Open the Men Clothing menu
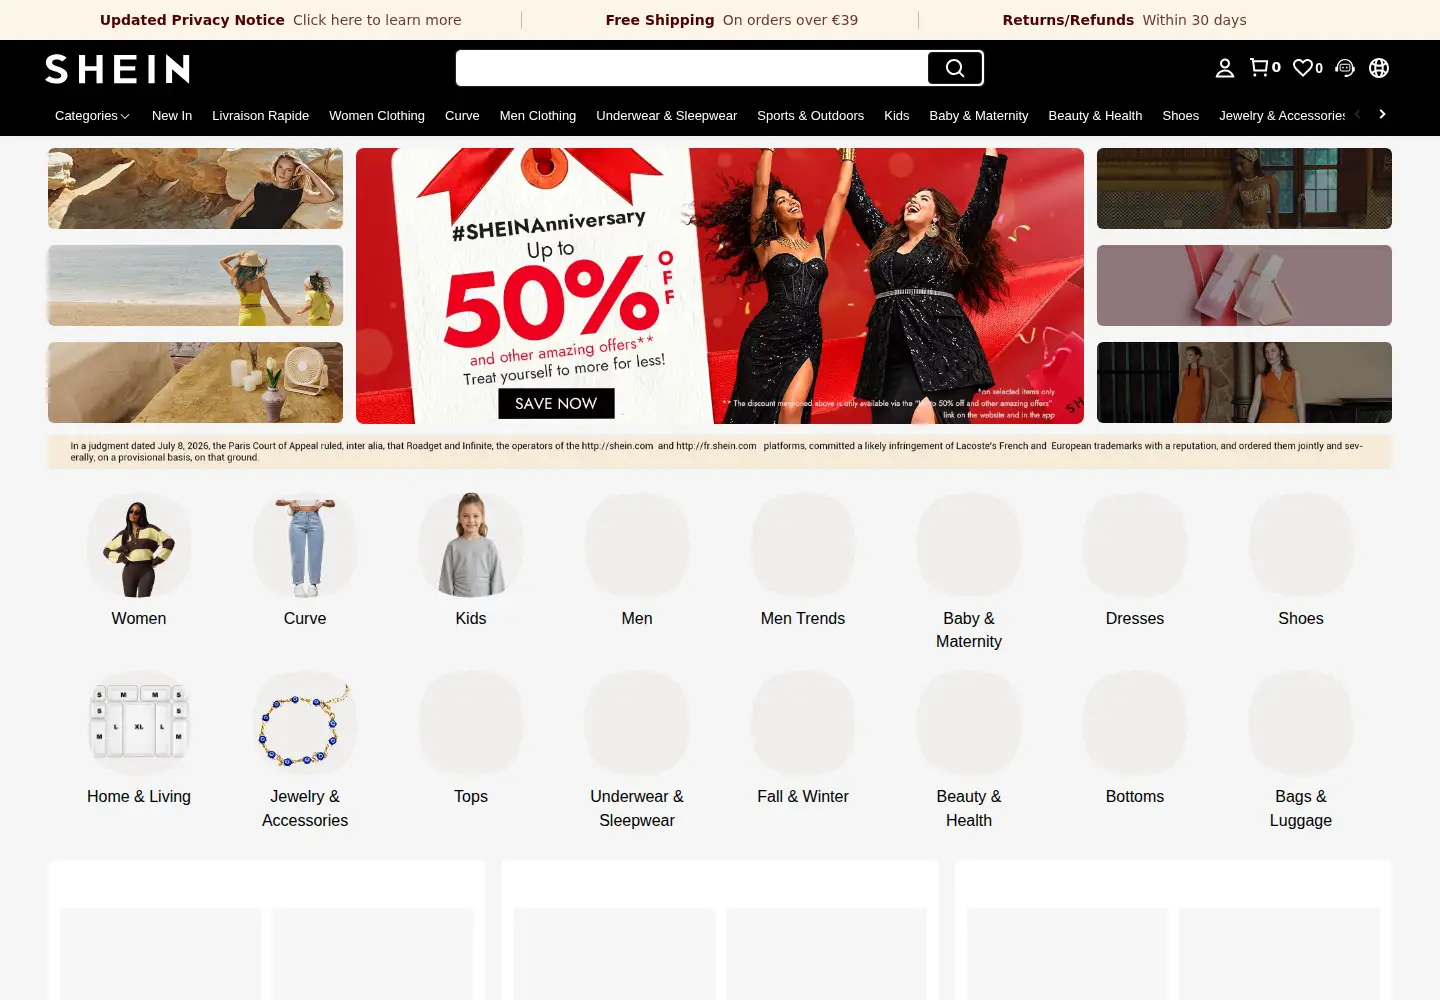 coord(538,116)
